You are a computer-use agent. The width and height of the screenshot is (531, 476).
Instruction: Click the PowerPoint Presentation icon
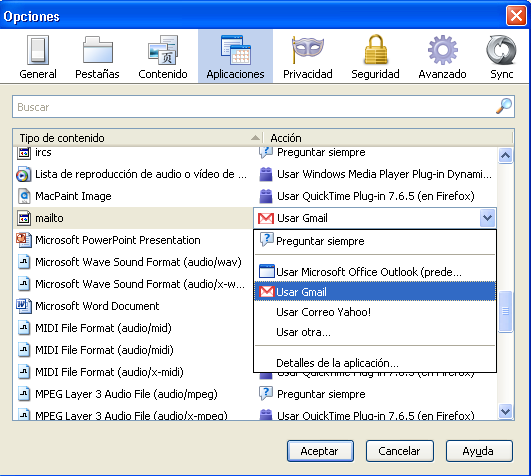pyautogui.click(x=24, y=240)
